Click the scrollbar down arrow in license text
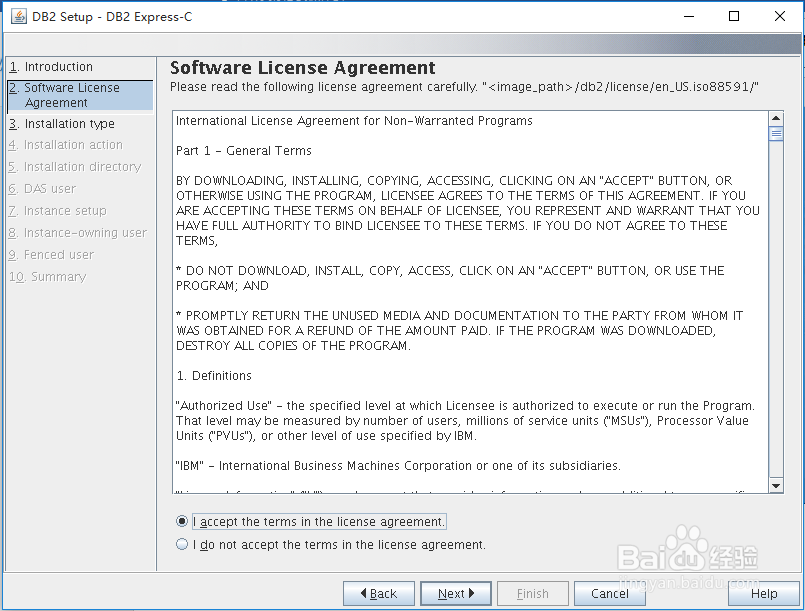Viewport: 805px width, 611px height. tap(776, 485)
